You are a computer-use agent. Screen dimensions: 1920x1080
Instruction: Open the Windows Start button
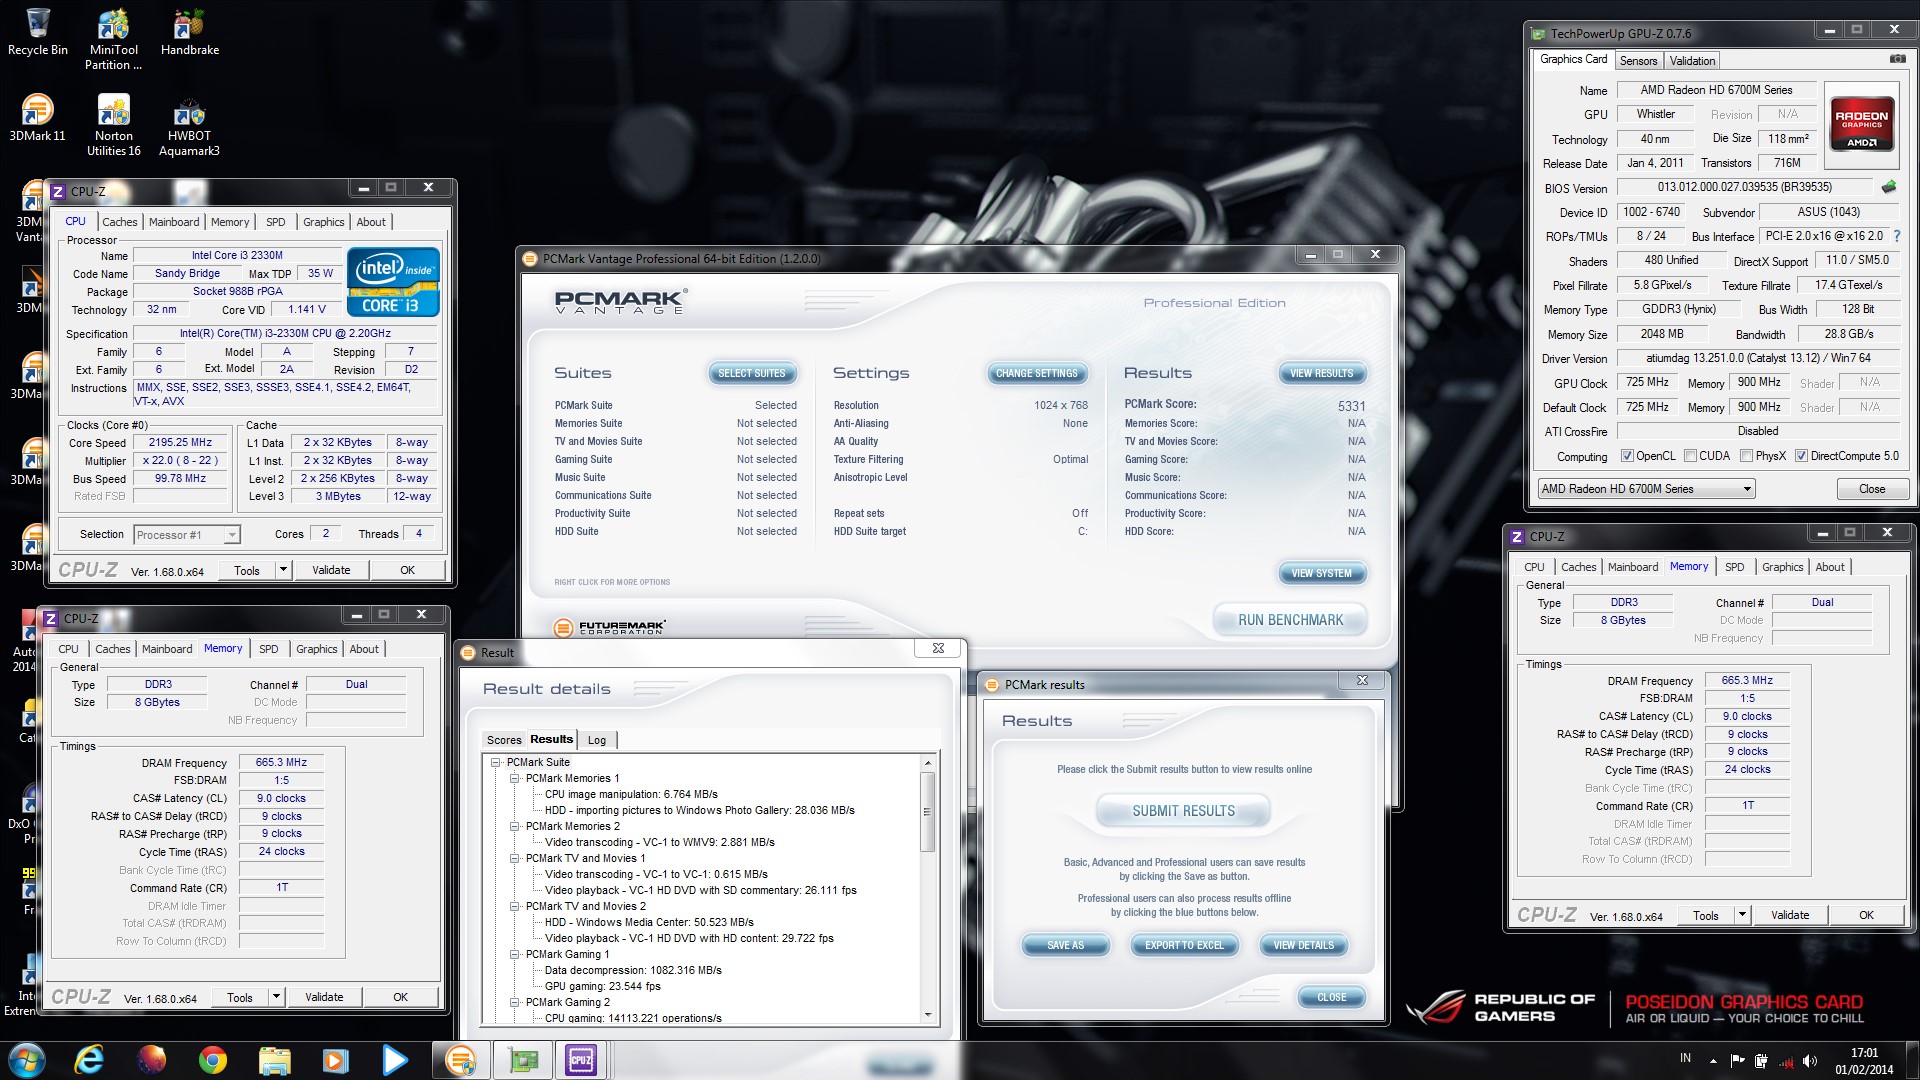pyautogui.click(x=27, y=1060)
